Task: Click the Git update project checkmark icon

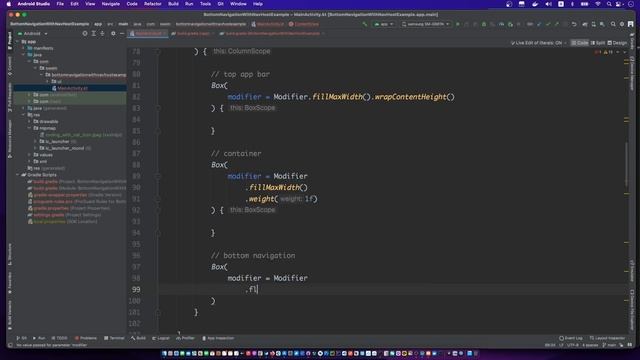Action: (x=539, y=24)
